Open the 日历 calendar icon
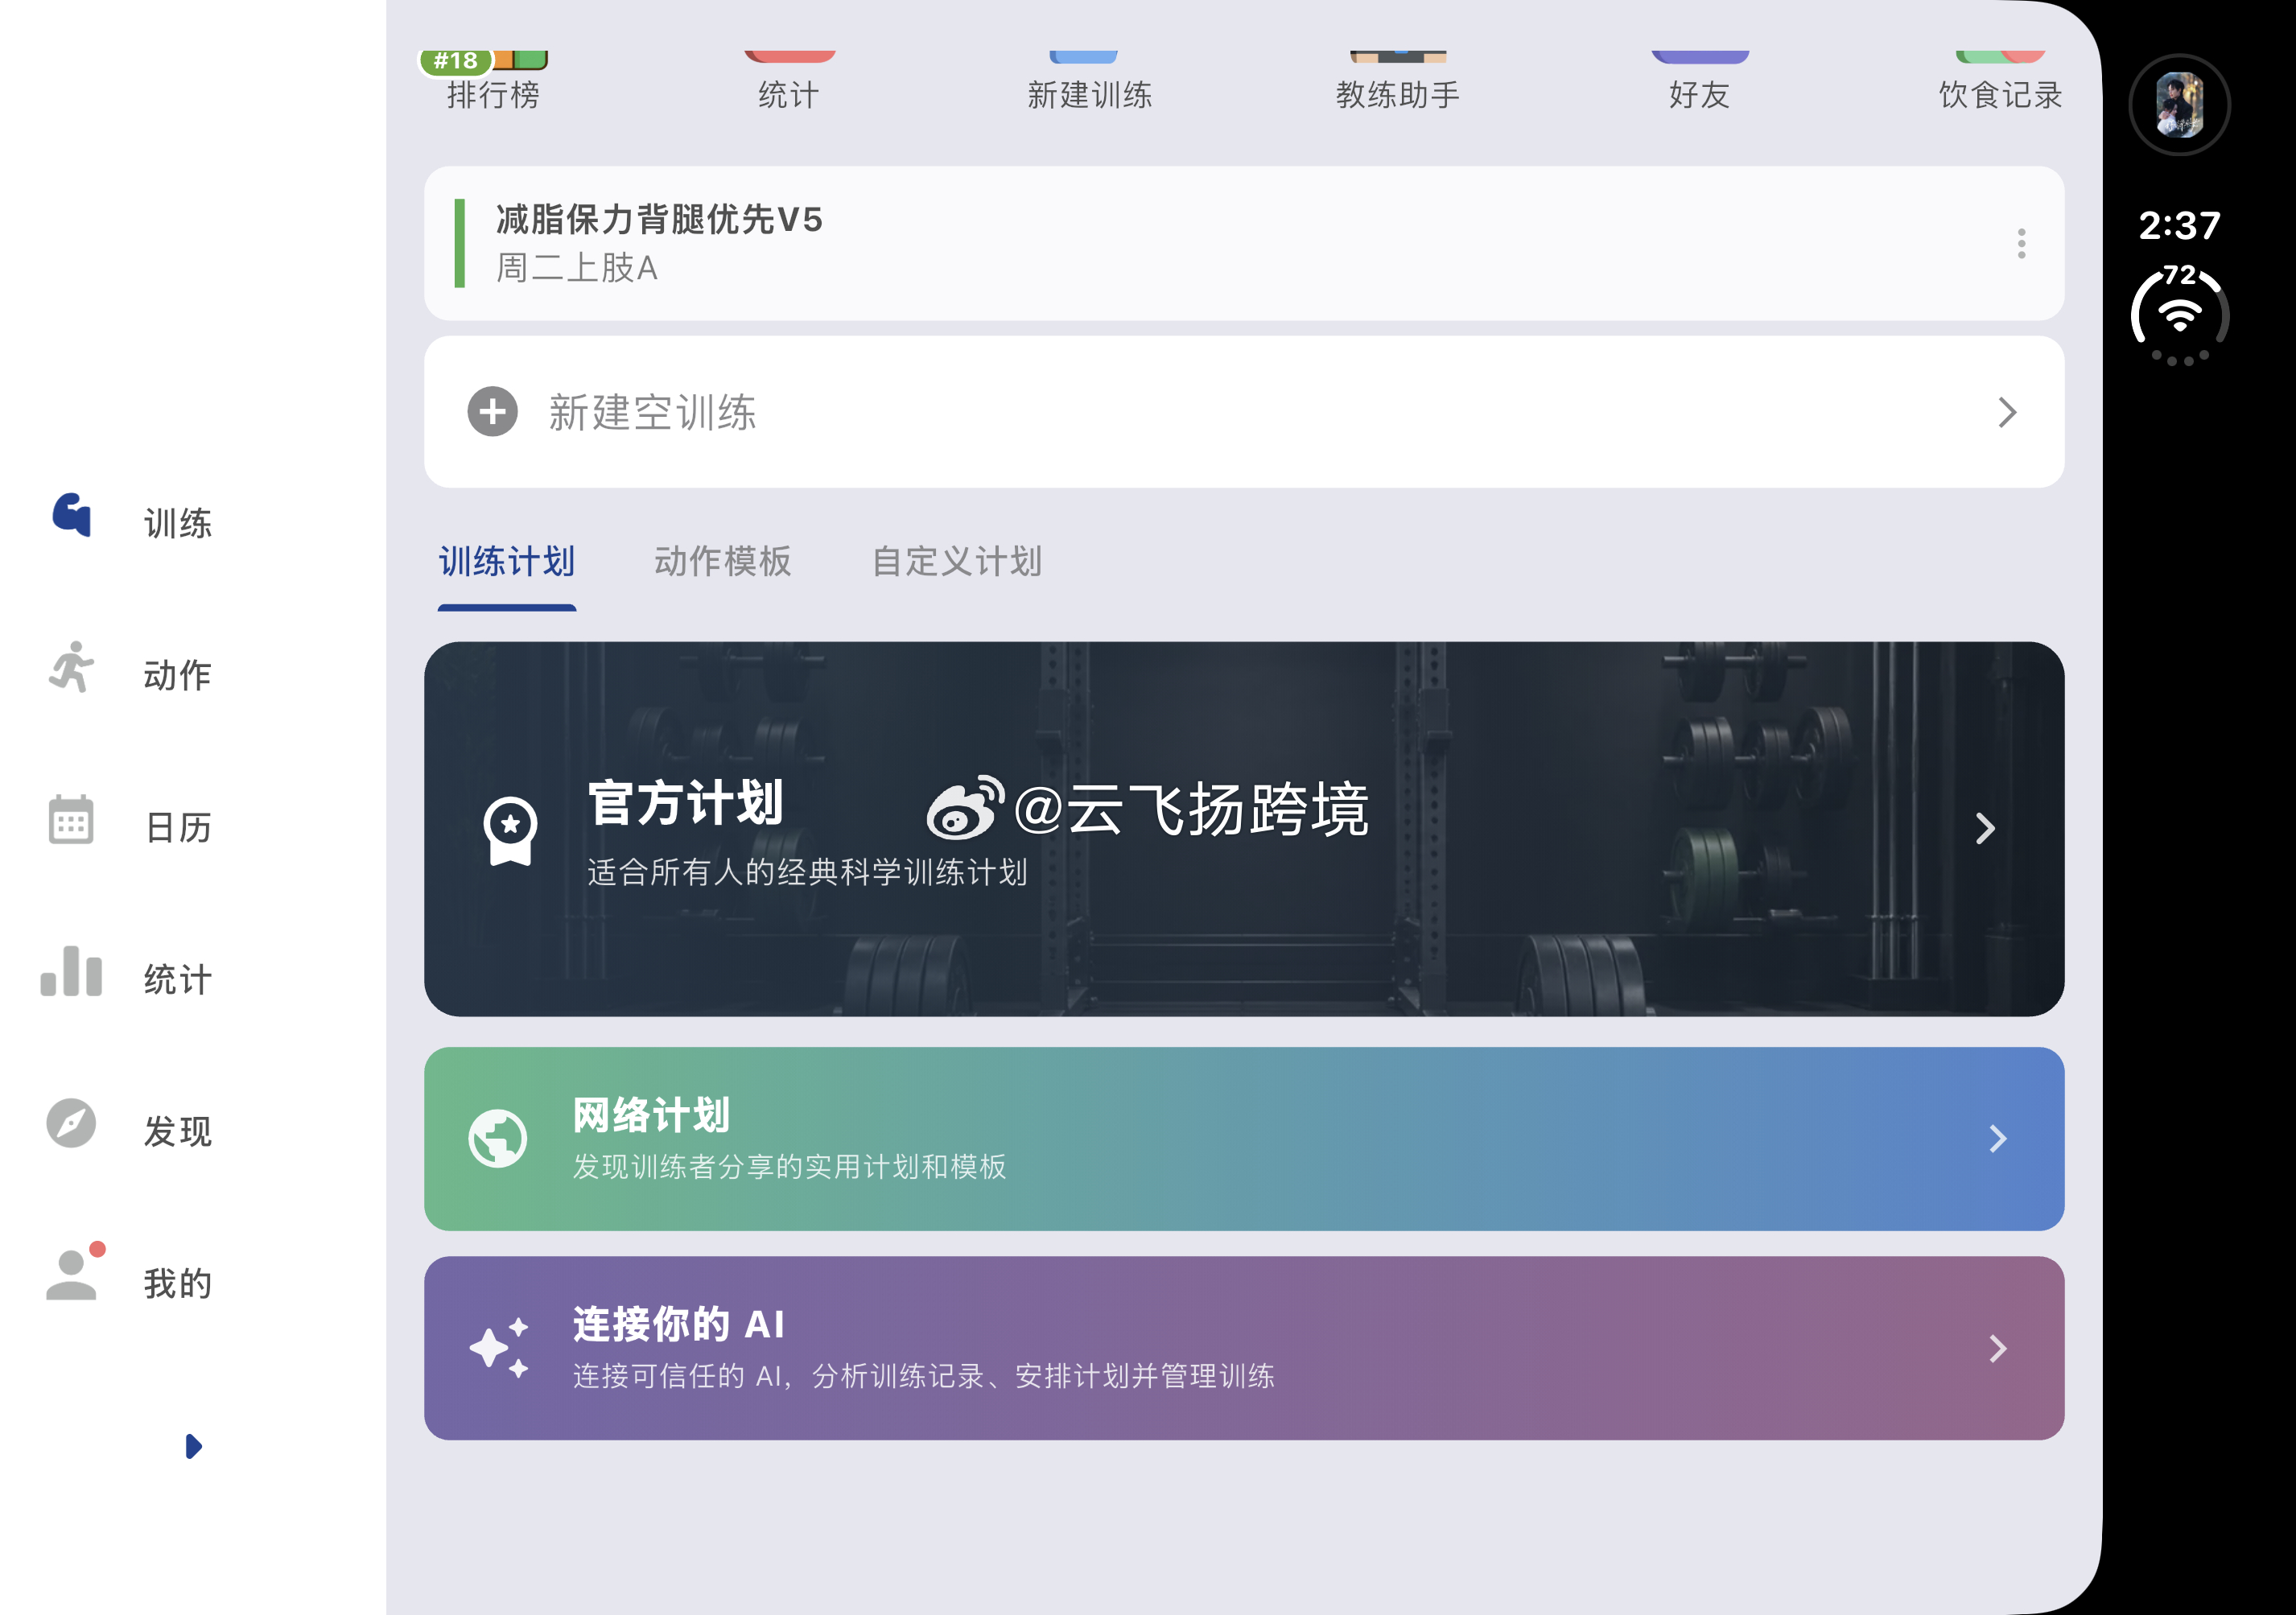Viewport: 2296px width, 1615px height. (71, 819)
